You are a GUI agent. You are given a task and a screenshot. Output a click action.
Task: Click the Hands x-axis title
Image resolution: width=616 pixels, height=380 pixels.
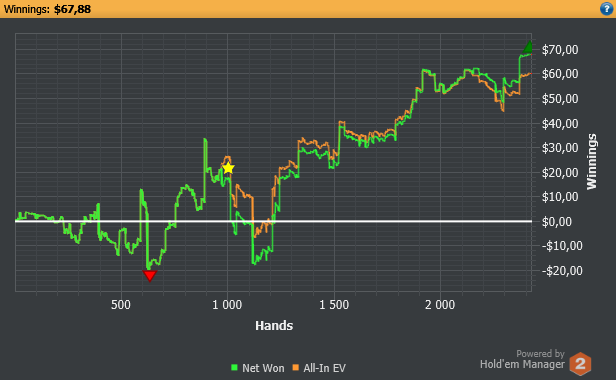point(274,325)
